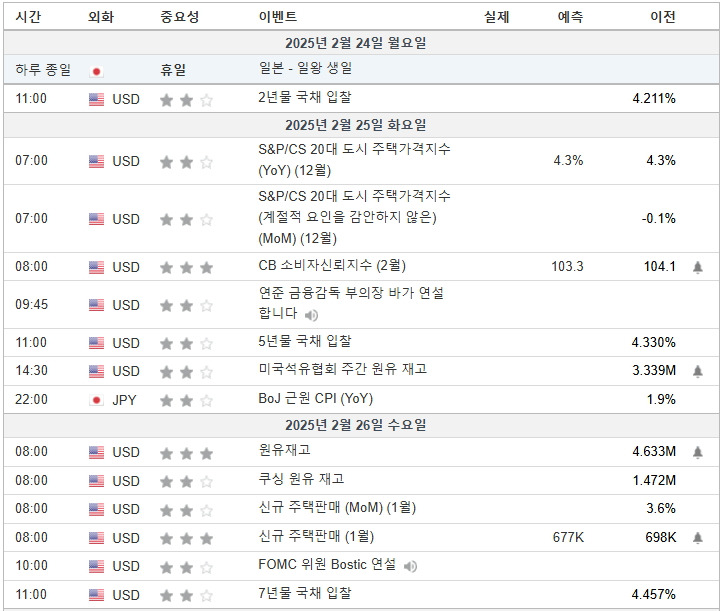Click Japan flag in BoJ 근원 CPI row
The image size is (724, 611).
click(96, 400)
